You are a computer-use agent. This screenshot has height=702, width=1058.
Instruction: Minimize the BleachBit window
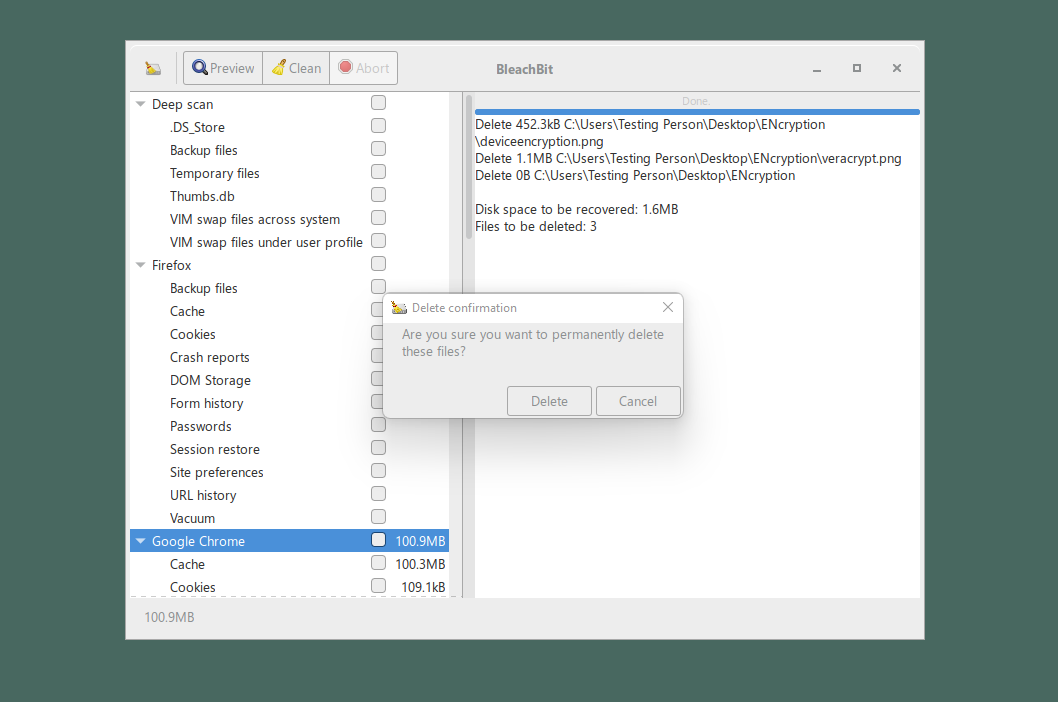(817, 69)
